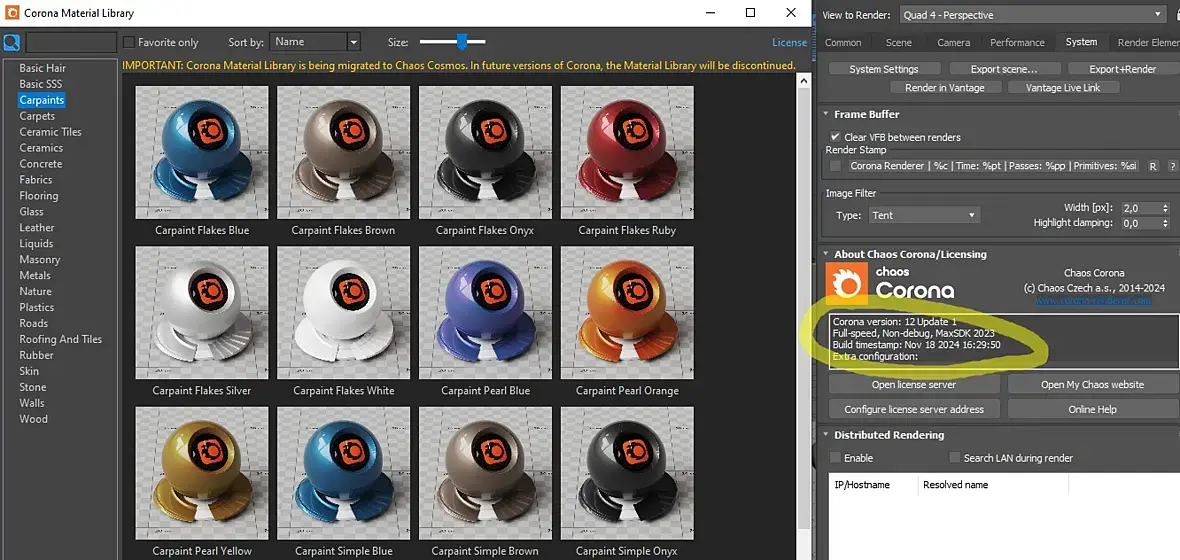Click the ? button next to Render Stamp
The image size is (1180, 560).
(x=1172, y=166)
